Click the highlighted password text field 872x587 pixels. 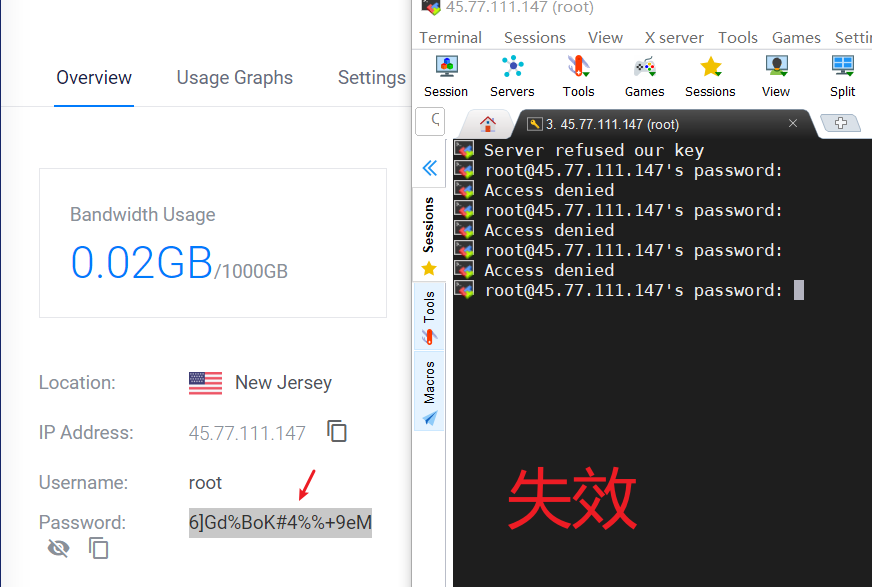pyautogui.click(x=280, y=522)
